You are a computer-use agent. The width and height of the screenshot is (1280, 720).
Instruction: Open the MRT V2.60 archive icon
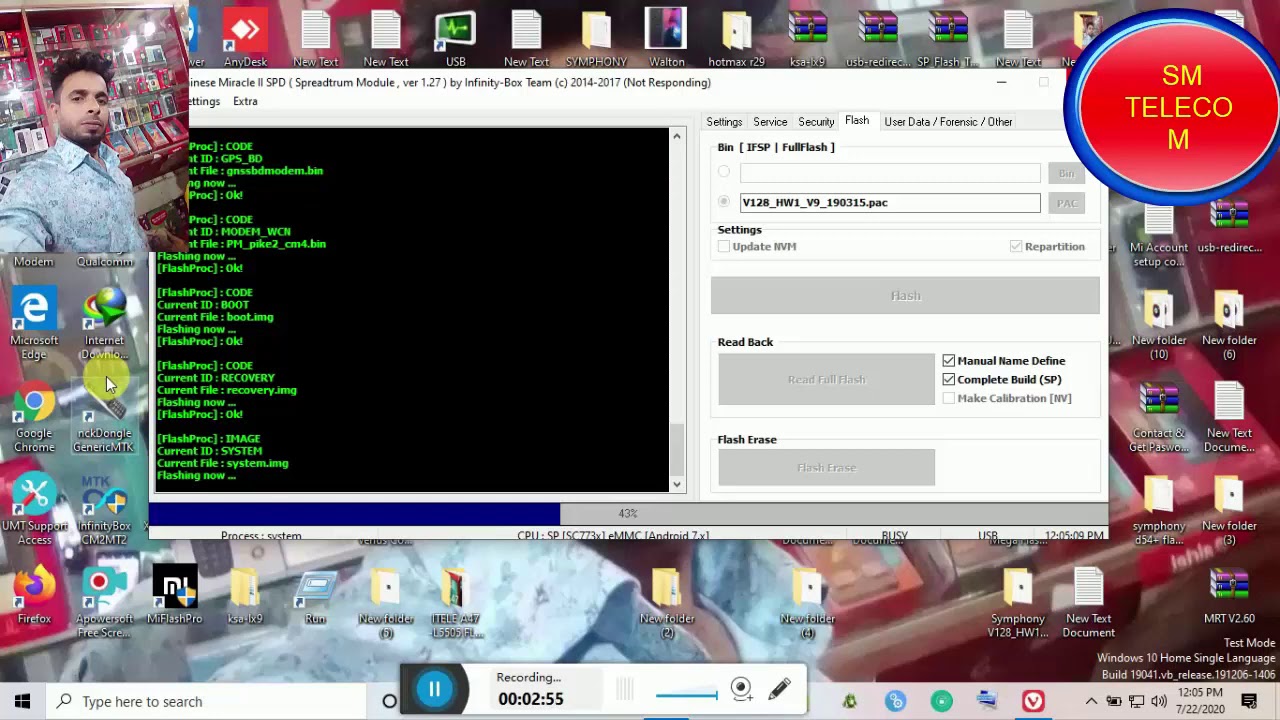(x=1229, y=598)
